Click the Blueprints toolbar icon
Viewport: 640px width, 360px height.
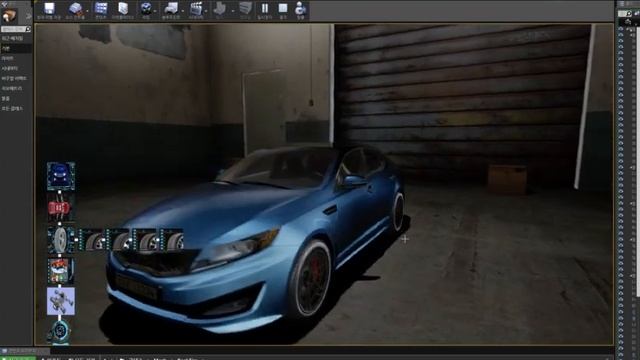point(171,9)
